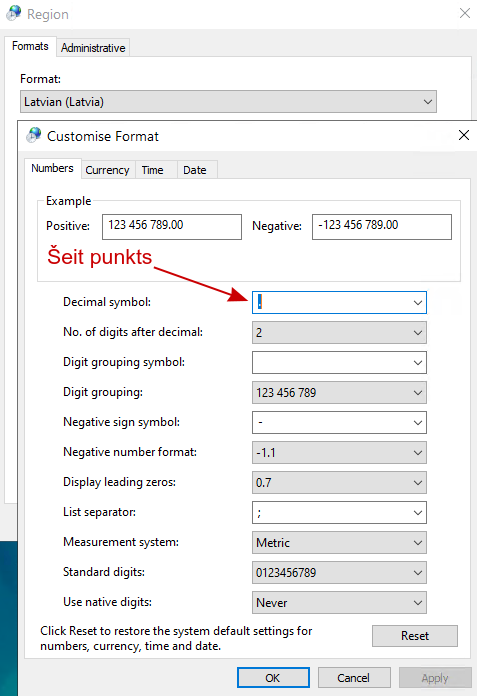
Task: Expand the Digit grouping 123 456 789 dropdown
Action: [x=339, y=392]
